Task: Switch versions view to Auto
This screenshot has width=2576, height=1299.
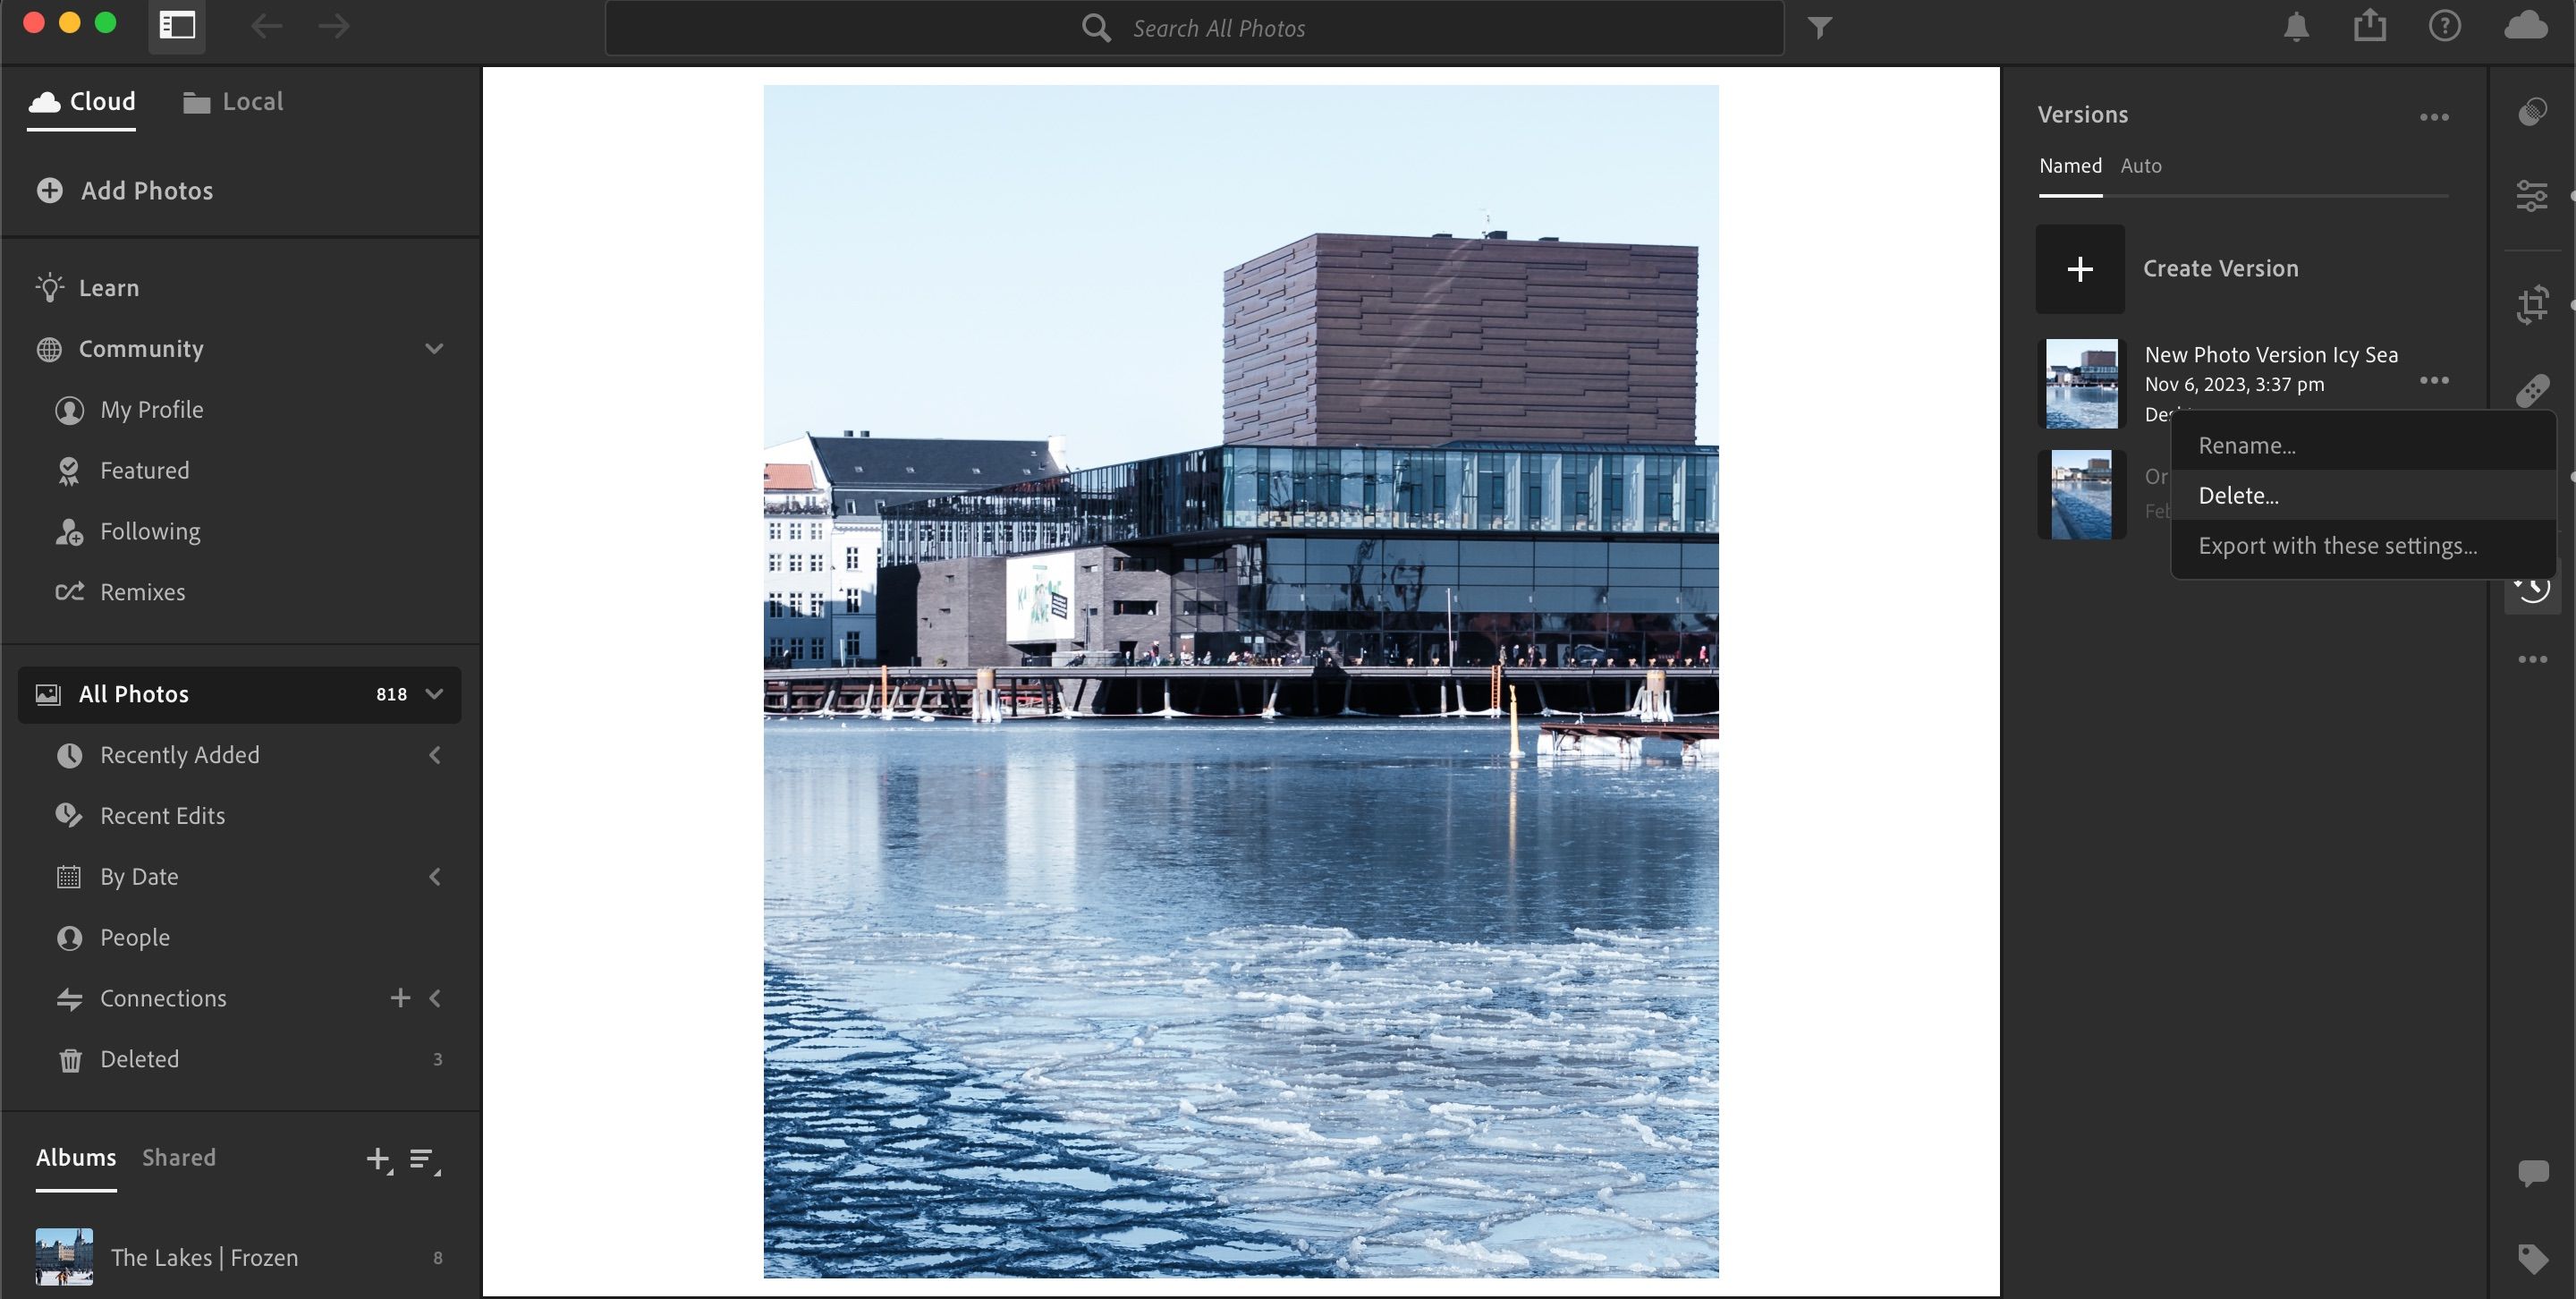Action: pos(2141,165)
